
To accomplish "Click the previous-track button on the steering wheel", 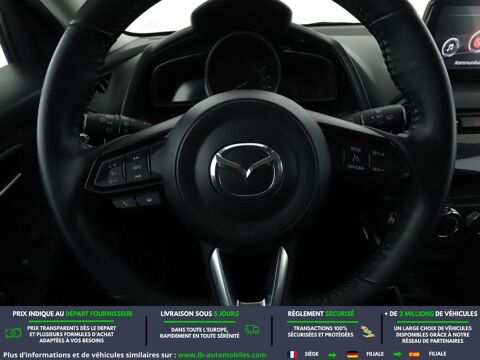I will [x=137, y=176].
